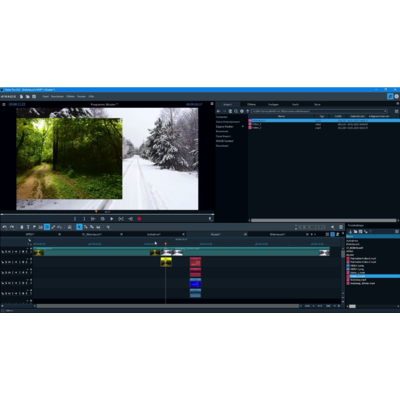Click the red record button

[139, 219]
